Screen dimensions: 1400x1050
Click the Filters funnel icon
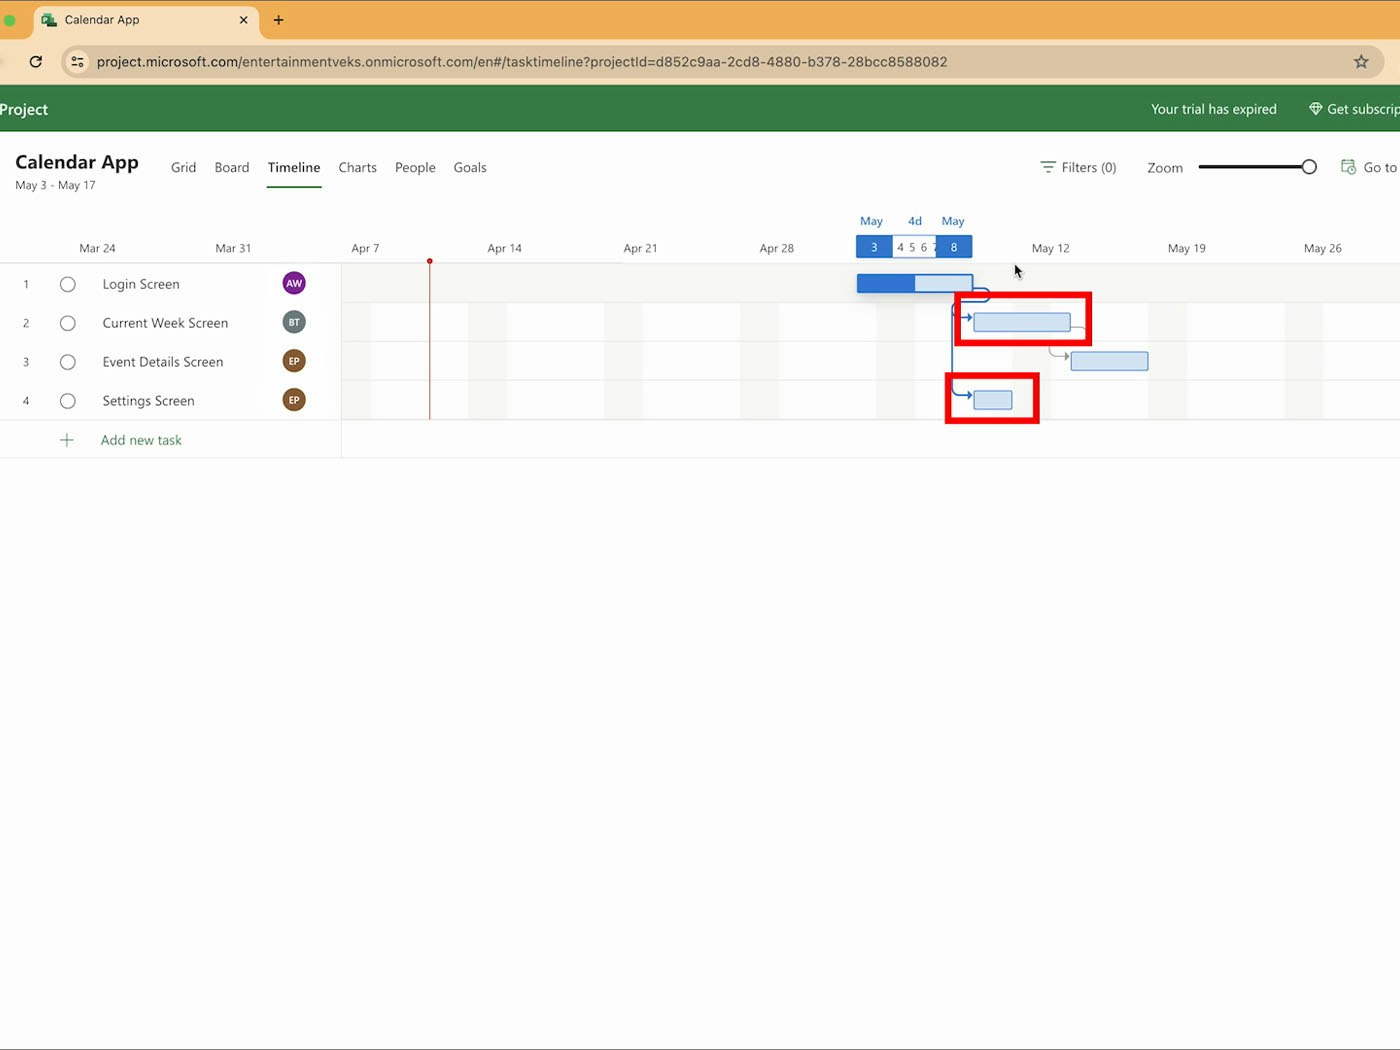[1048, 167]
